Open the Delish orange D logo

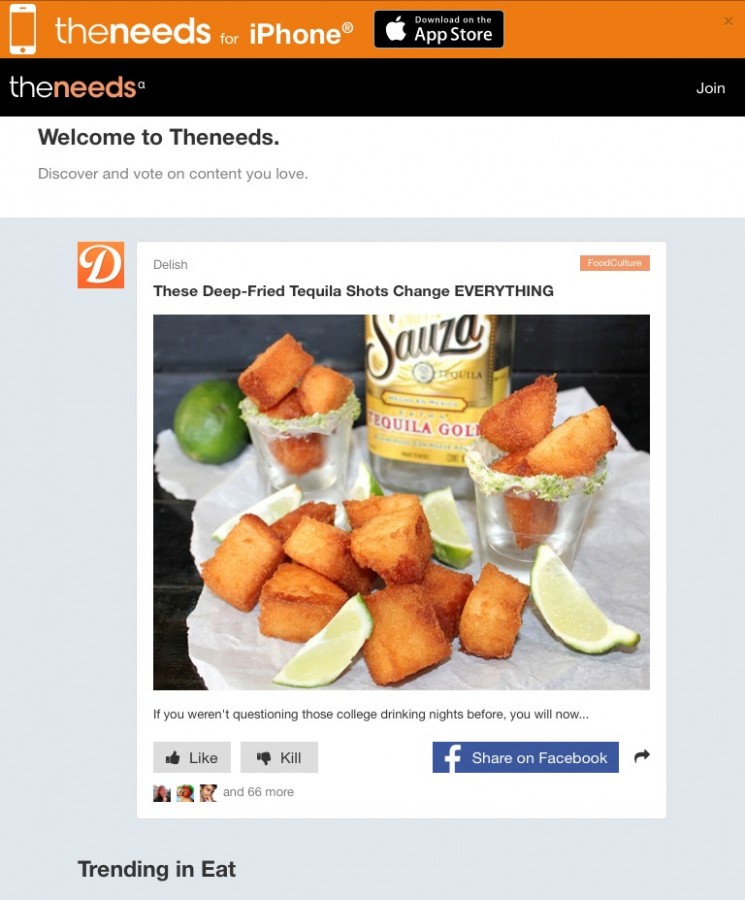click(x=101, y=265)
